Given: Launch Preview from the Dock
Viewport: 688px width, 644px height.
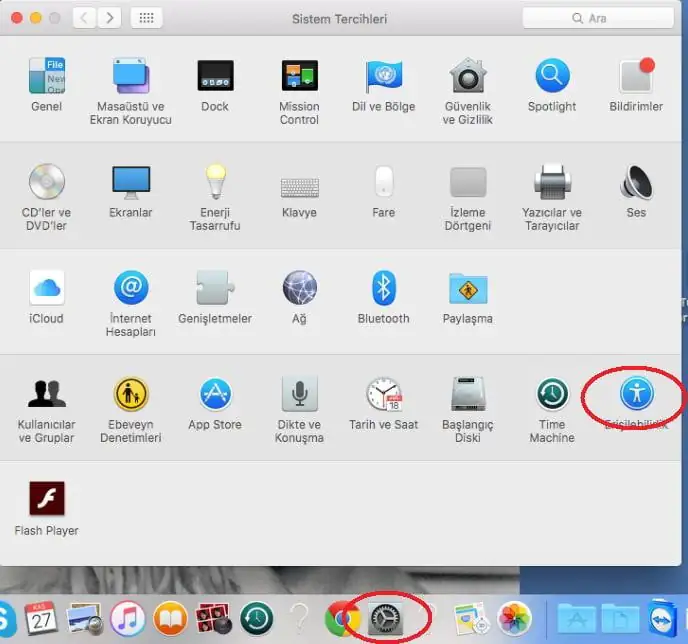Looking at the screenshot, I should (84, 619).
